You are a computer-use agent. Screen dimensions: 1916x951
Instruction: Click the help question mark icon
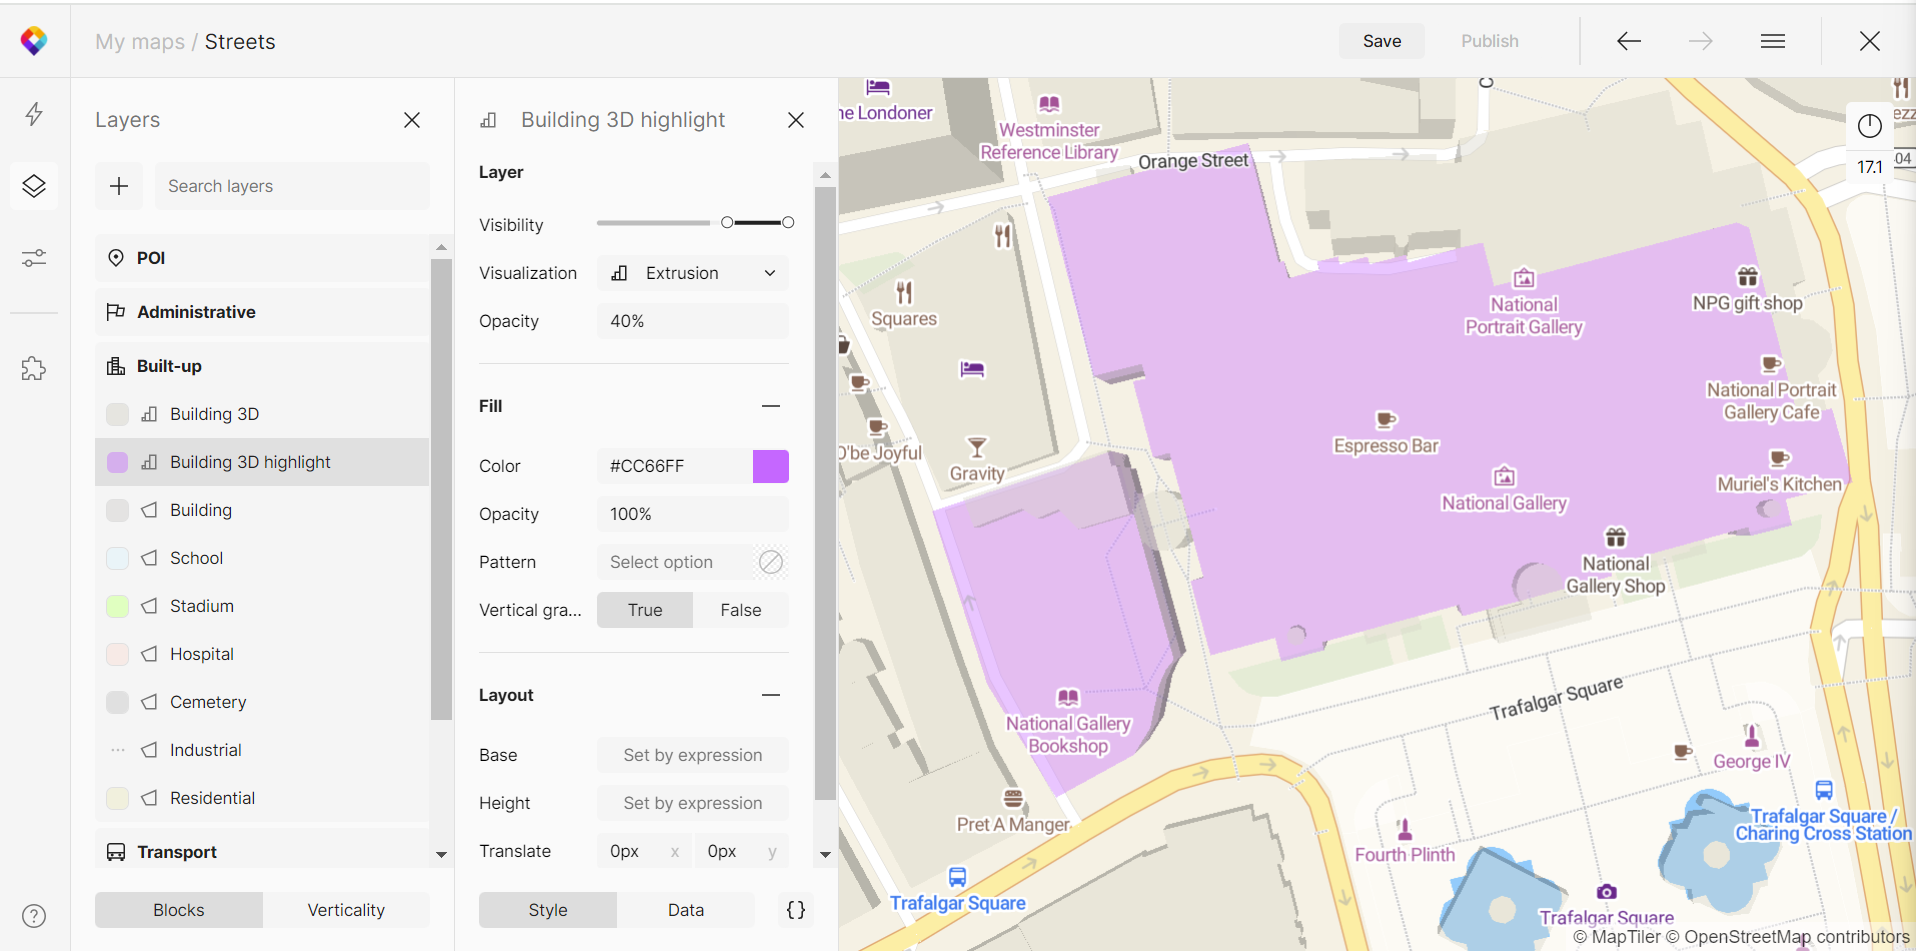(x=34, y=916)
